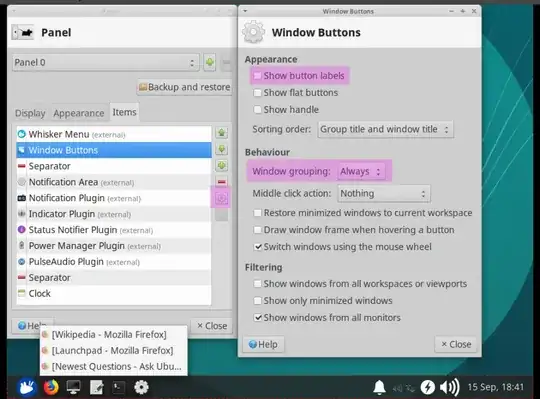
Task: Add new panel with green plus button
Action: [x=209, y=62]
